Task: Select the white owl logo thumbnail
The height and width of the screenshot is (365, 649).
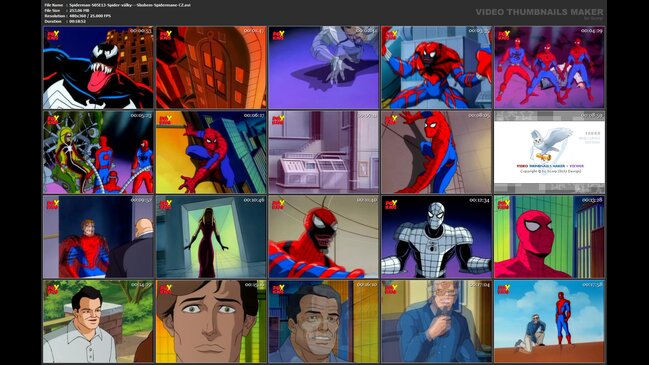Action: (549, 152)
